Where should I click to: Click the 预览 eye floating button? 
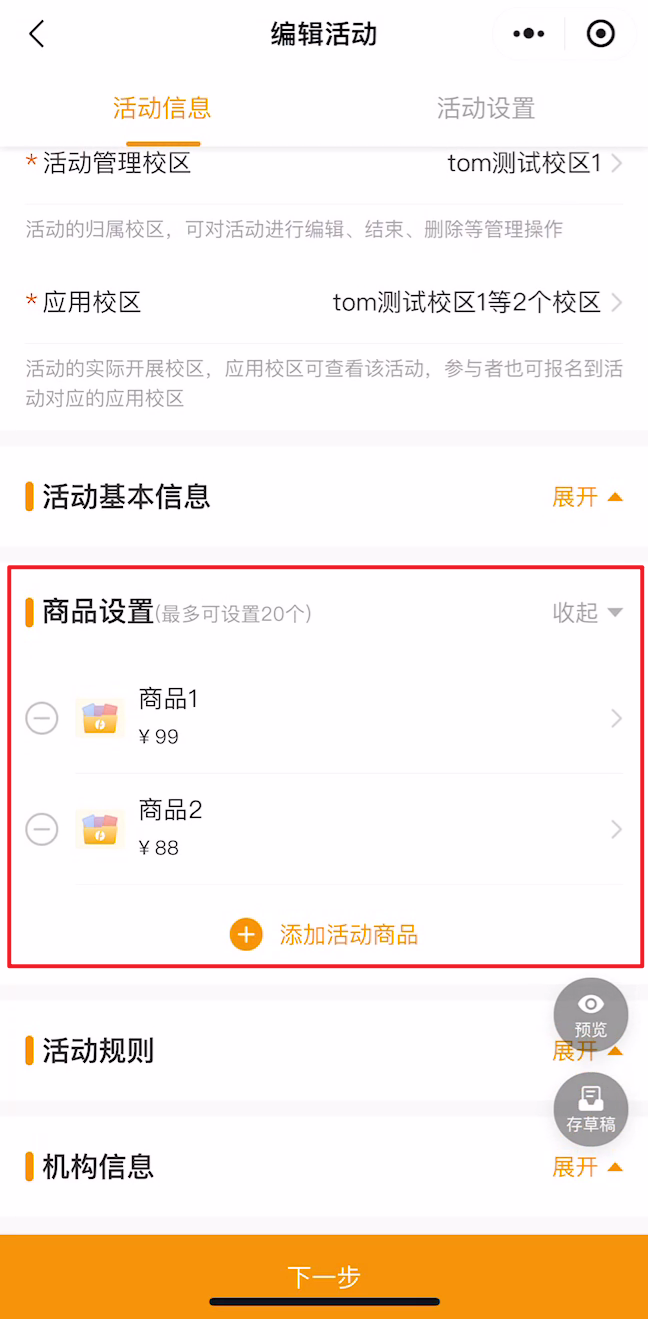coord(591,1015)
